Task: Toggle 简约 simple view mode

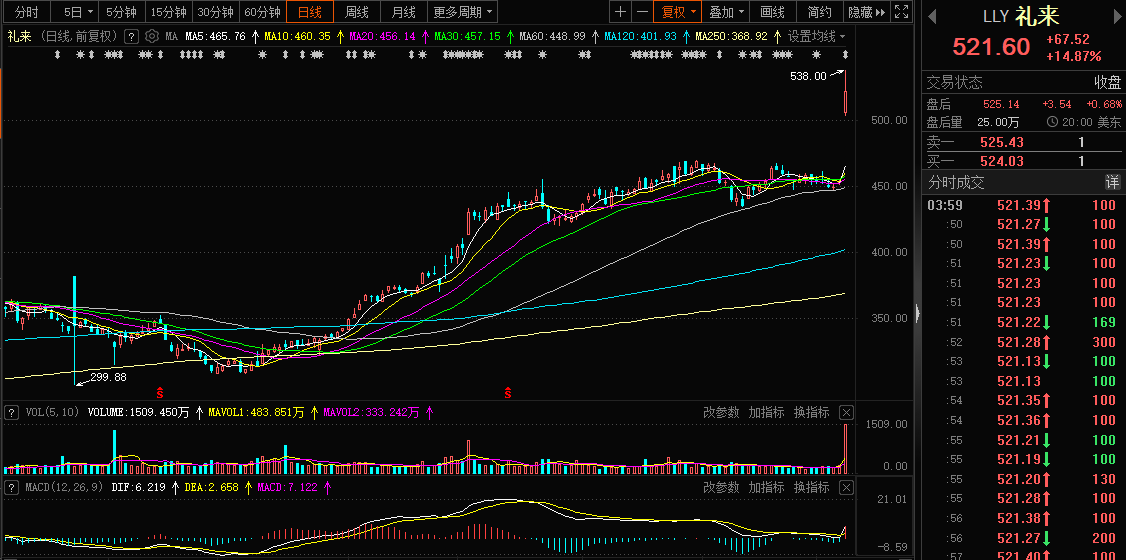Action: point(819,12)
